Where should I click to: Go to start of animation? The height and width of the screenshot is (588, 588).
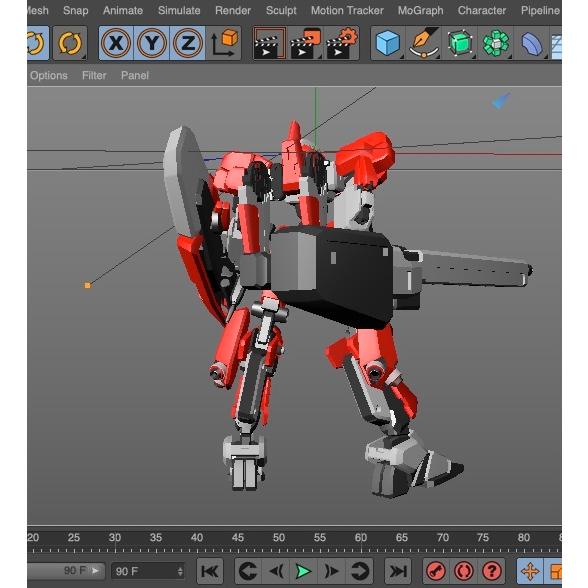coord(210,571)
